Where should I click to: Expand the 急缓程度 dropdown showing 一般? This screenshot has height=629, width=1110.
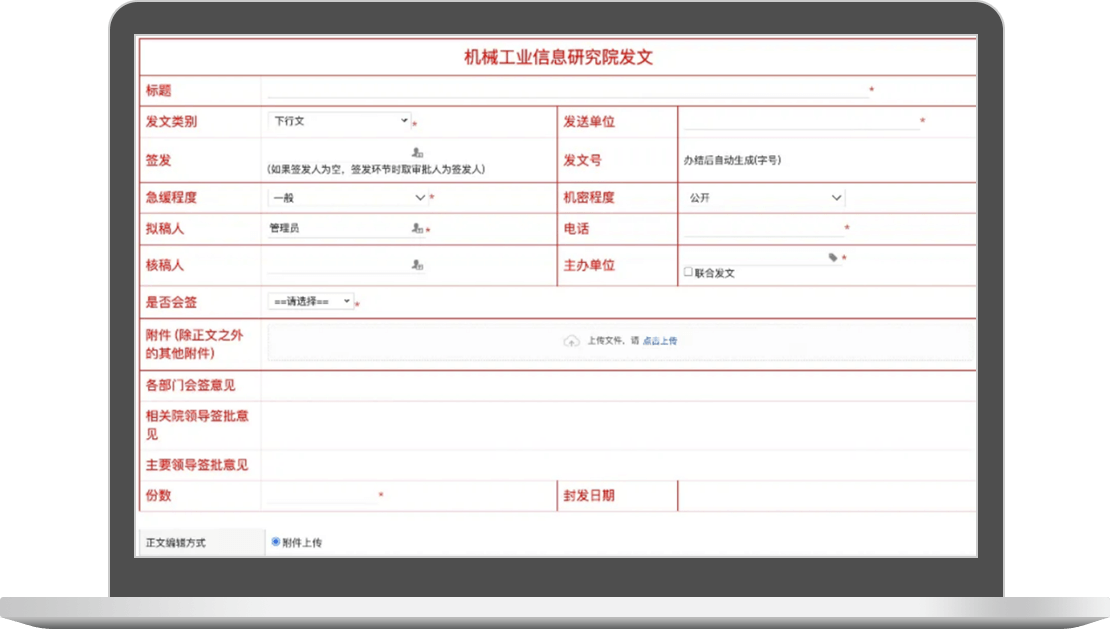click(x=347, y=198)
